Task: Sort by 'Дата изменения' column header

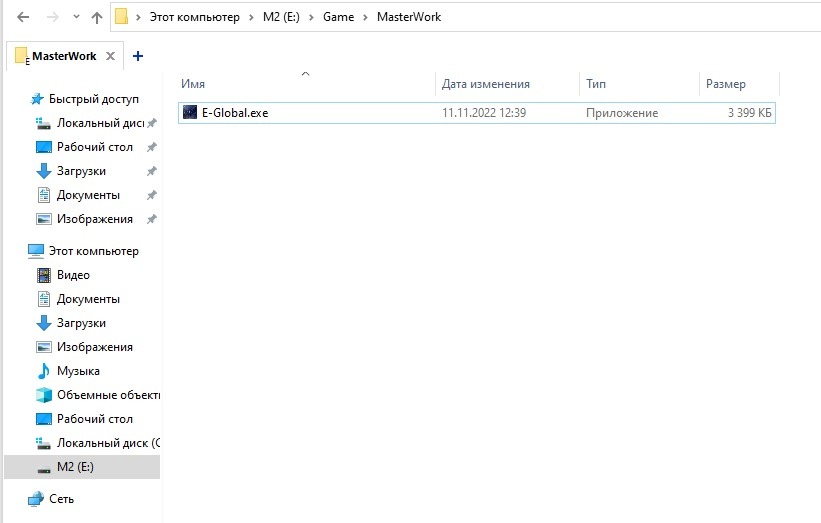Action: tap(485, 84)
